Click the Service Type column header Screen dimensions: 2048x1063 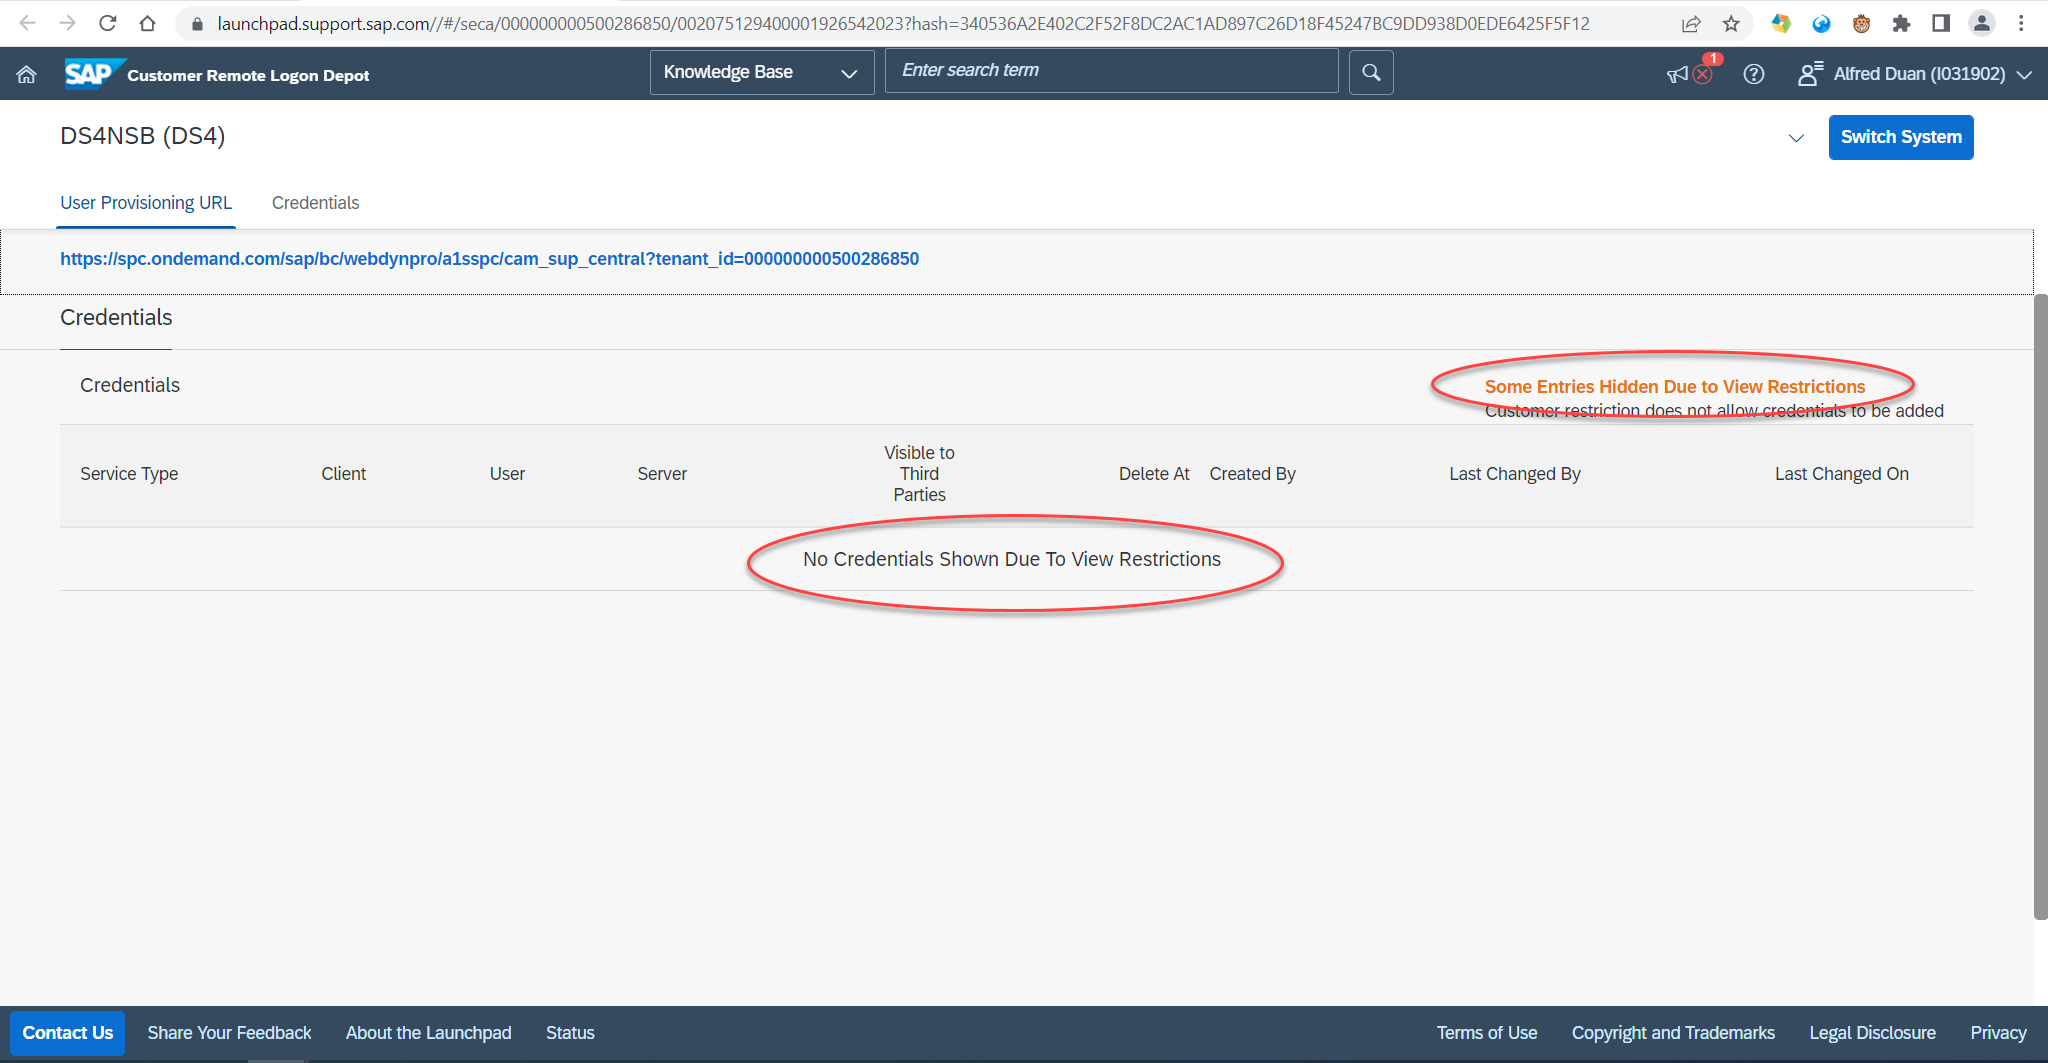point(129,474)
